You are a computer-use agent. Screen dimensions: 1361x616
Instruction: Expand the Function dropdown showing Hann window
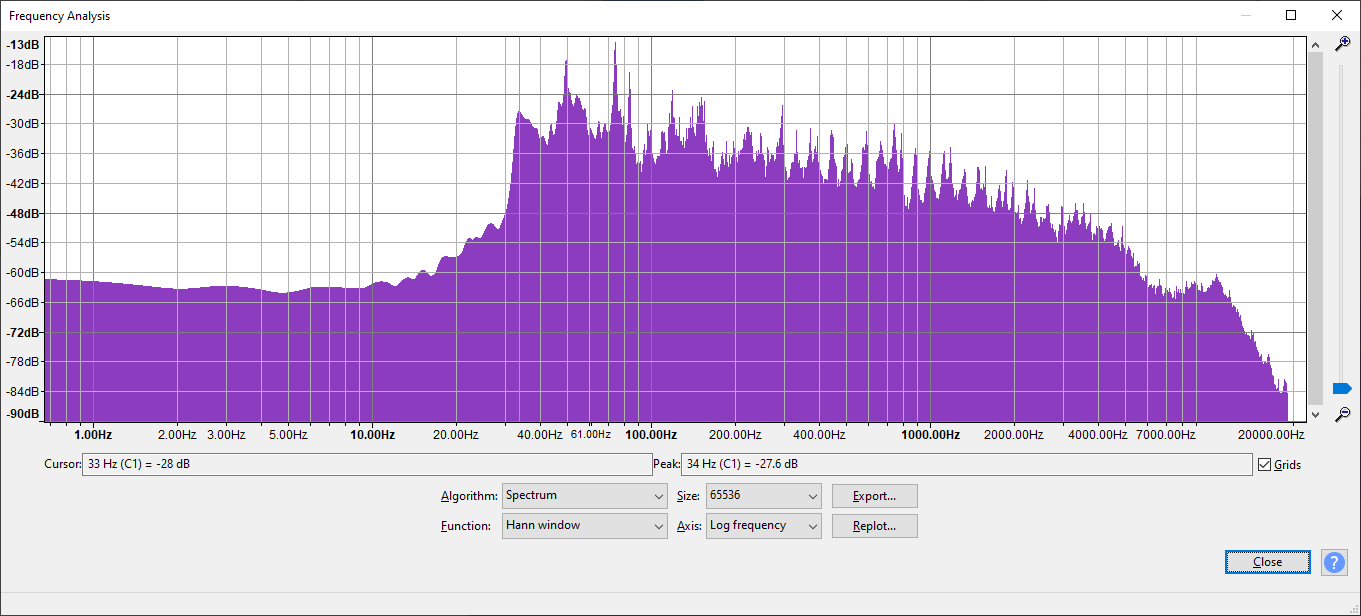pyautogui.click(x=584, y=526)
